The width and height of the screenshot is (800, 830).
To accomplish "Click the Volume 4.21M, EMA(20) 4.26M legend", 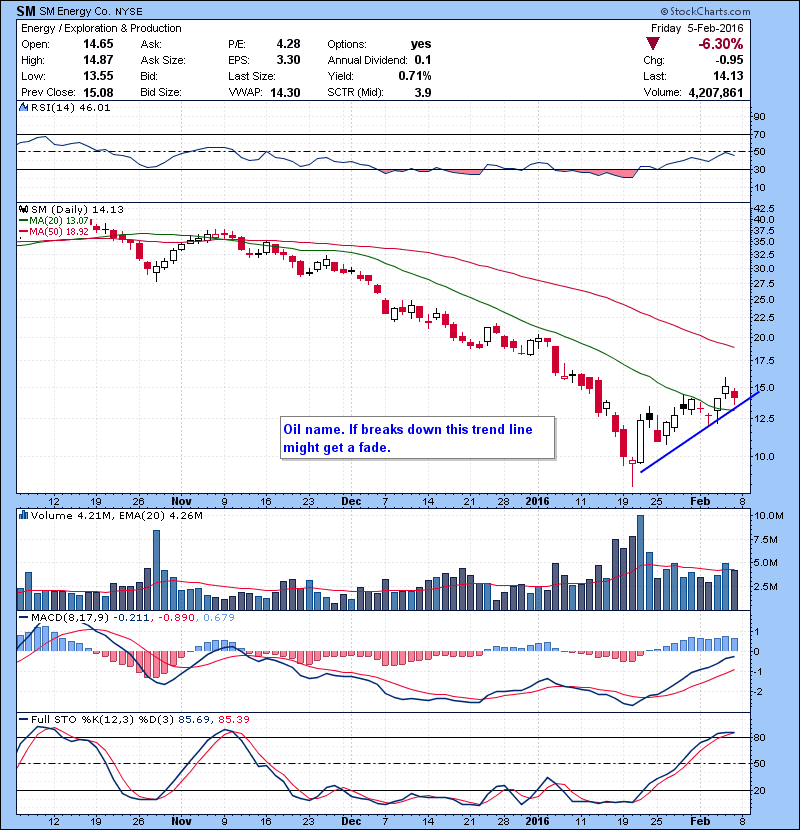I will pyautogui.click(x=116, y=515).
